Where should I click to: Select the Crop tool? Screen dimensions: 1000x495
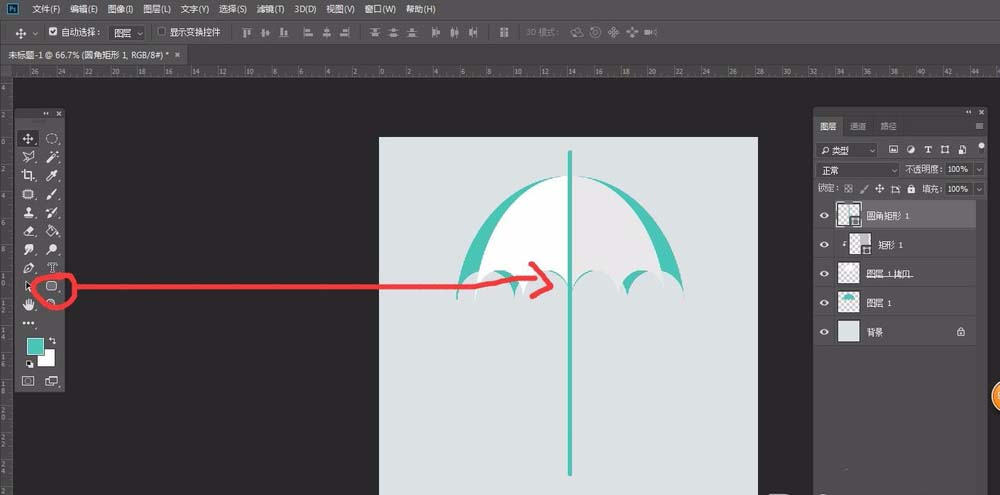[x=28, y=176]
